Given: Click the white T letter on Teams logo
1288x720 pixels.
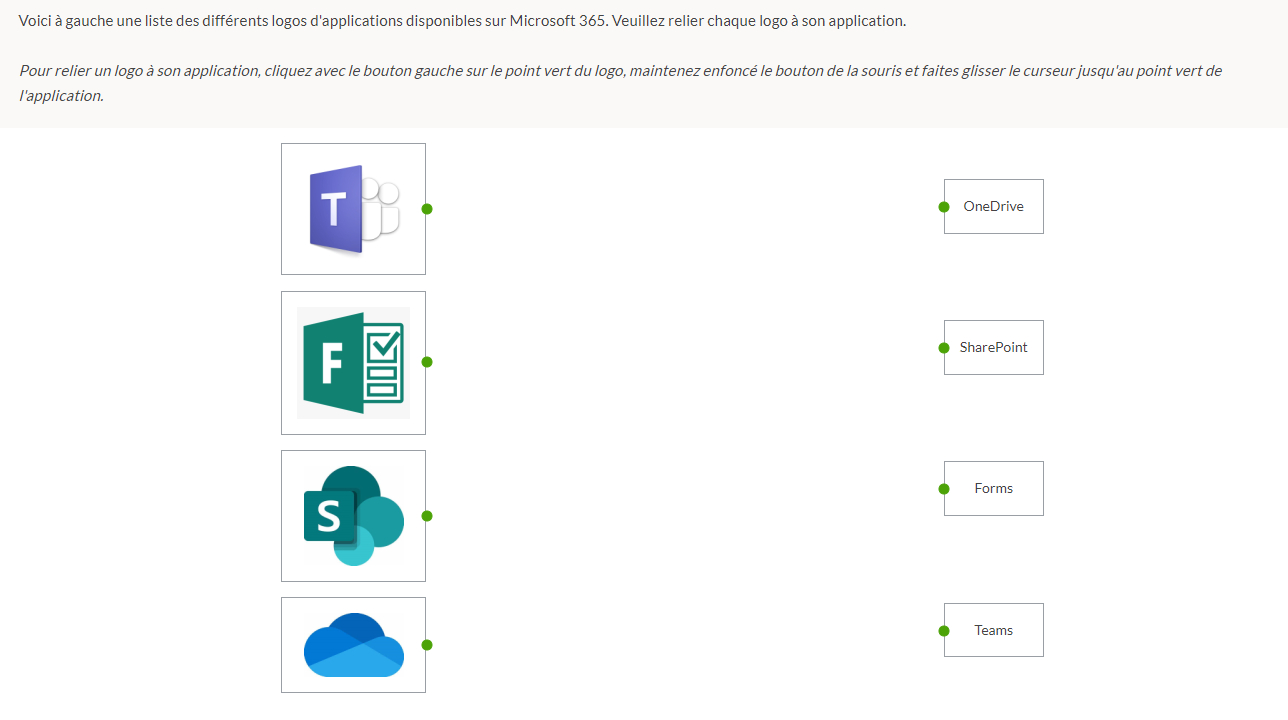Looking at the screenshot, I should [x=333, y=209].
